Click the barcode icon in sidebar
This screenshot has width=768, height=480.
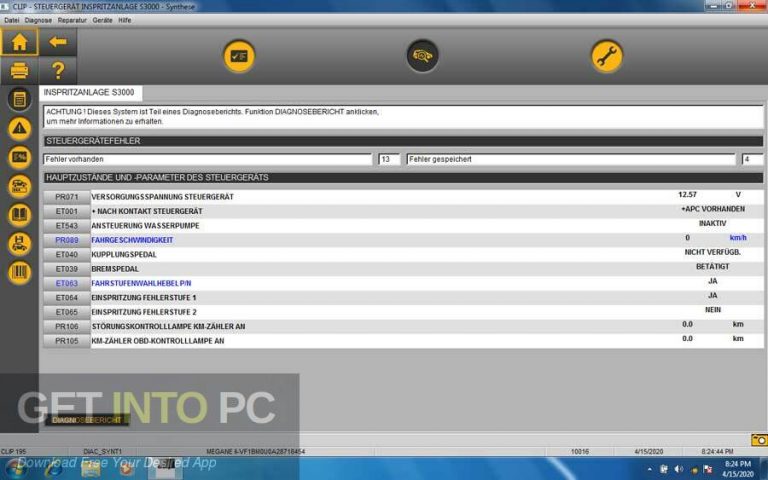click(x=19, y=272)
